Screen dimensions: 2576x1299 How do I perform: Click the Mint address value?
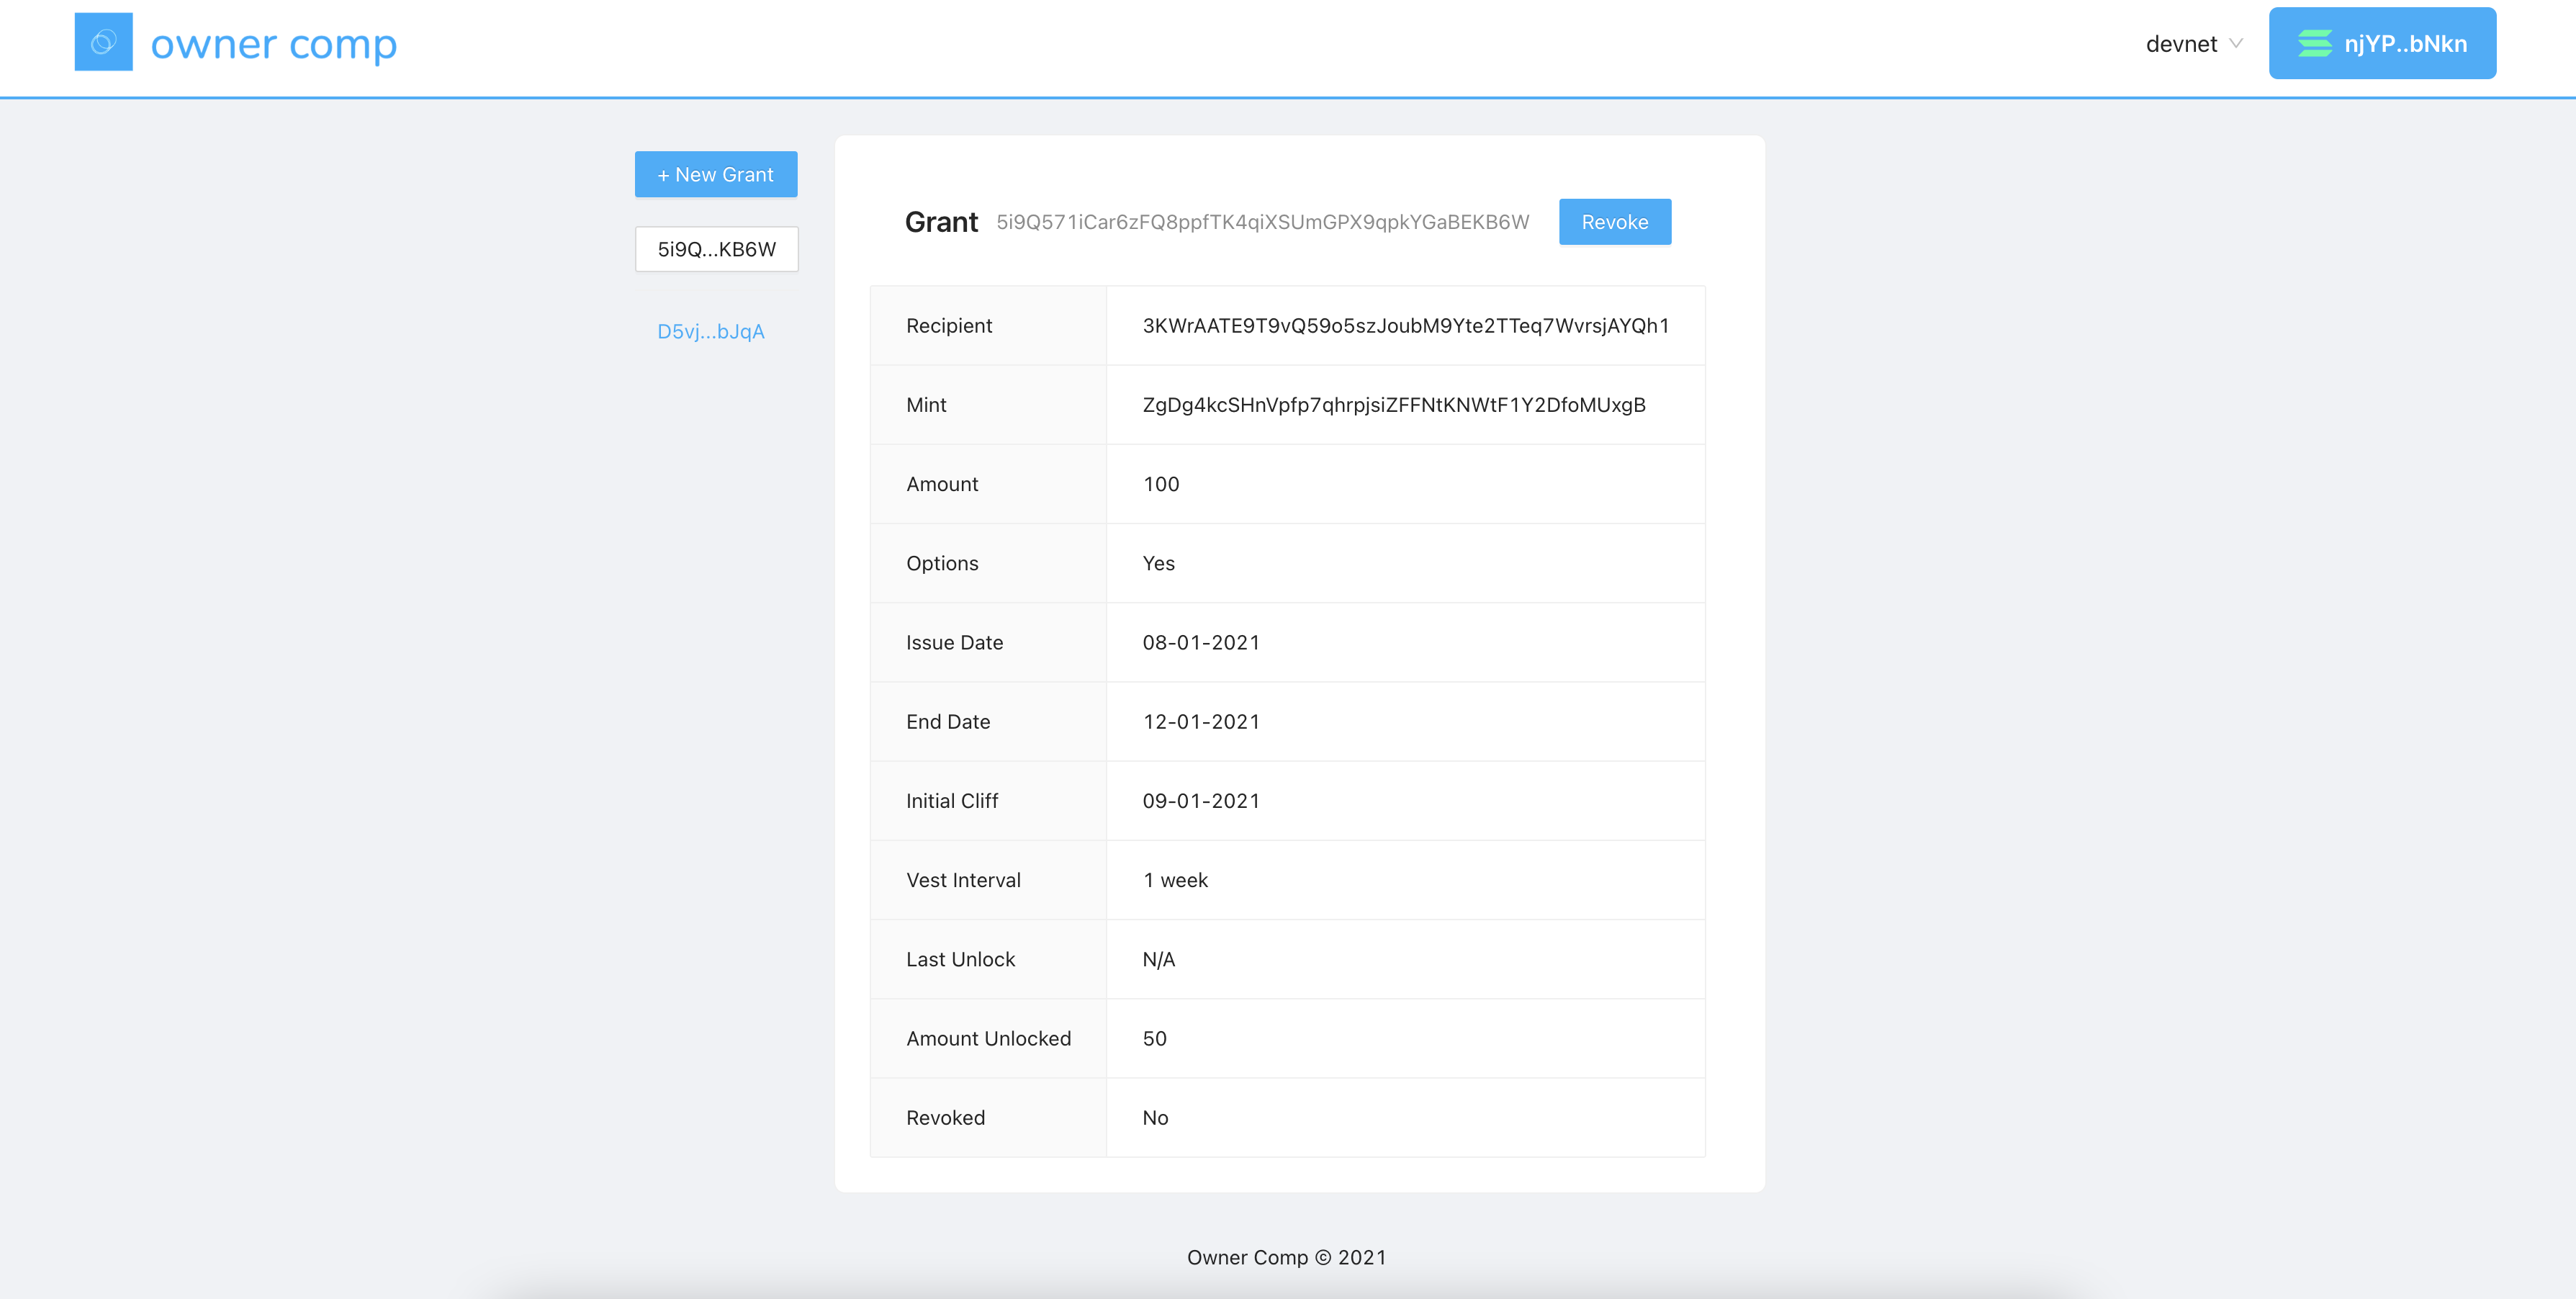click(x=1393, y=404)
